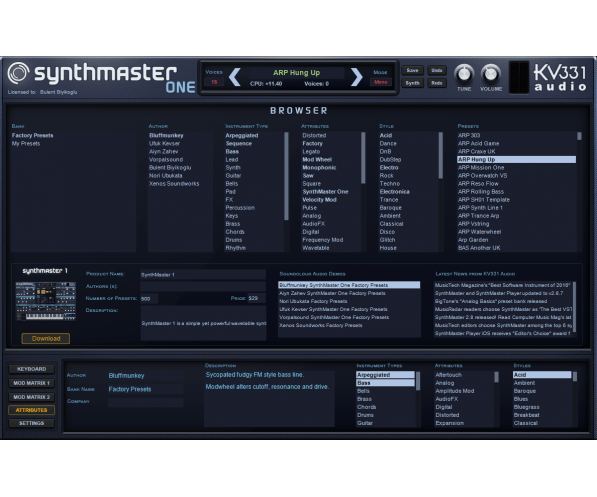Select preset ARP Acid Game

pos(478,144)
